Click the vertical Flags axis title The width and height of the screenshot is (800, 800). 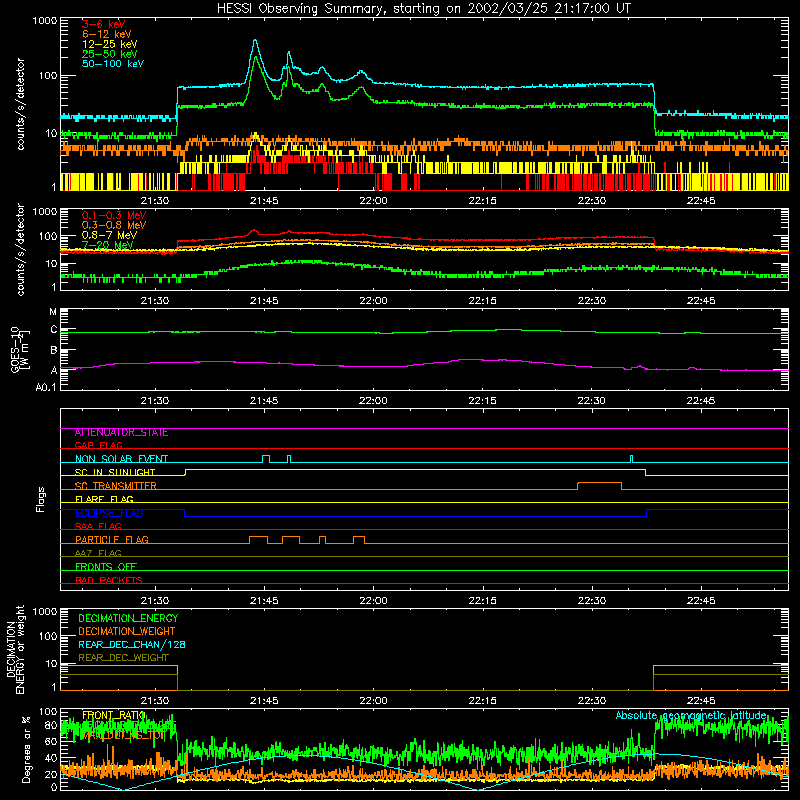tap(41, 500)
